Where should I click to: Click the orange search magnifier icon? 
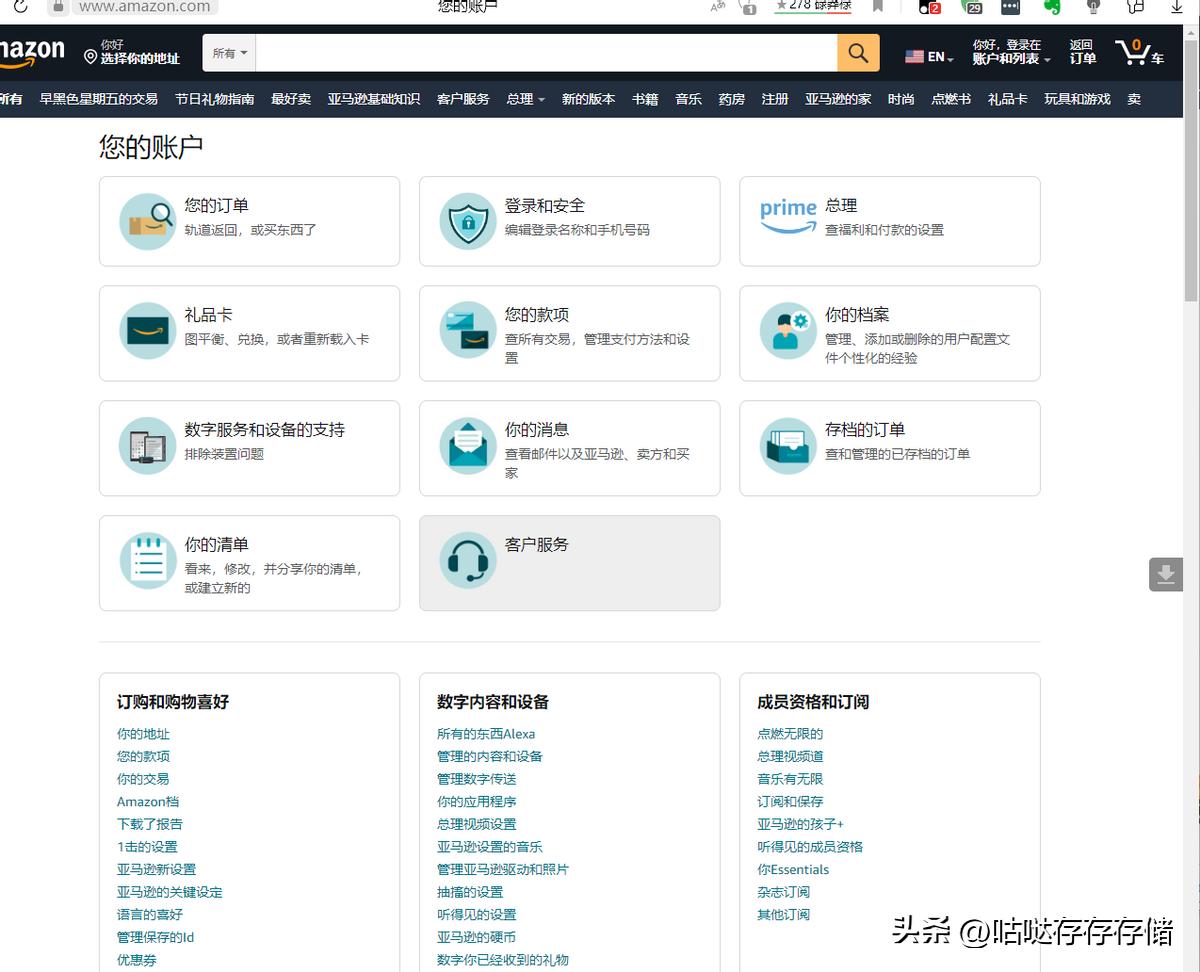[x=858, y=52]
